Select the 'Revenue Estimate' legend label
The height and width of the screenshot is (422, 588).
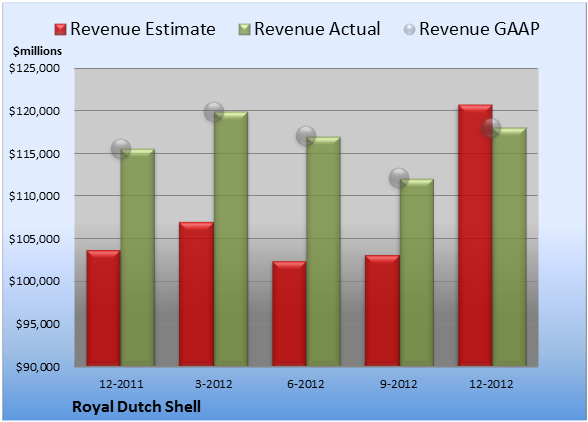(x=143, y=29)
